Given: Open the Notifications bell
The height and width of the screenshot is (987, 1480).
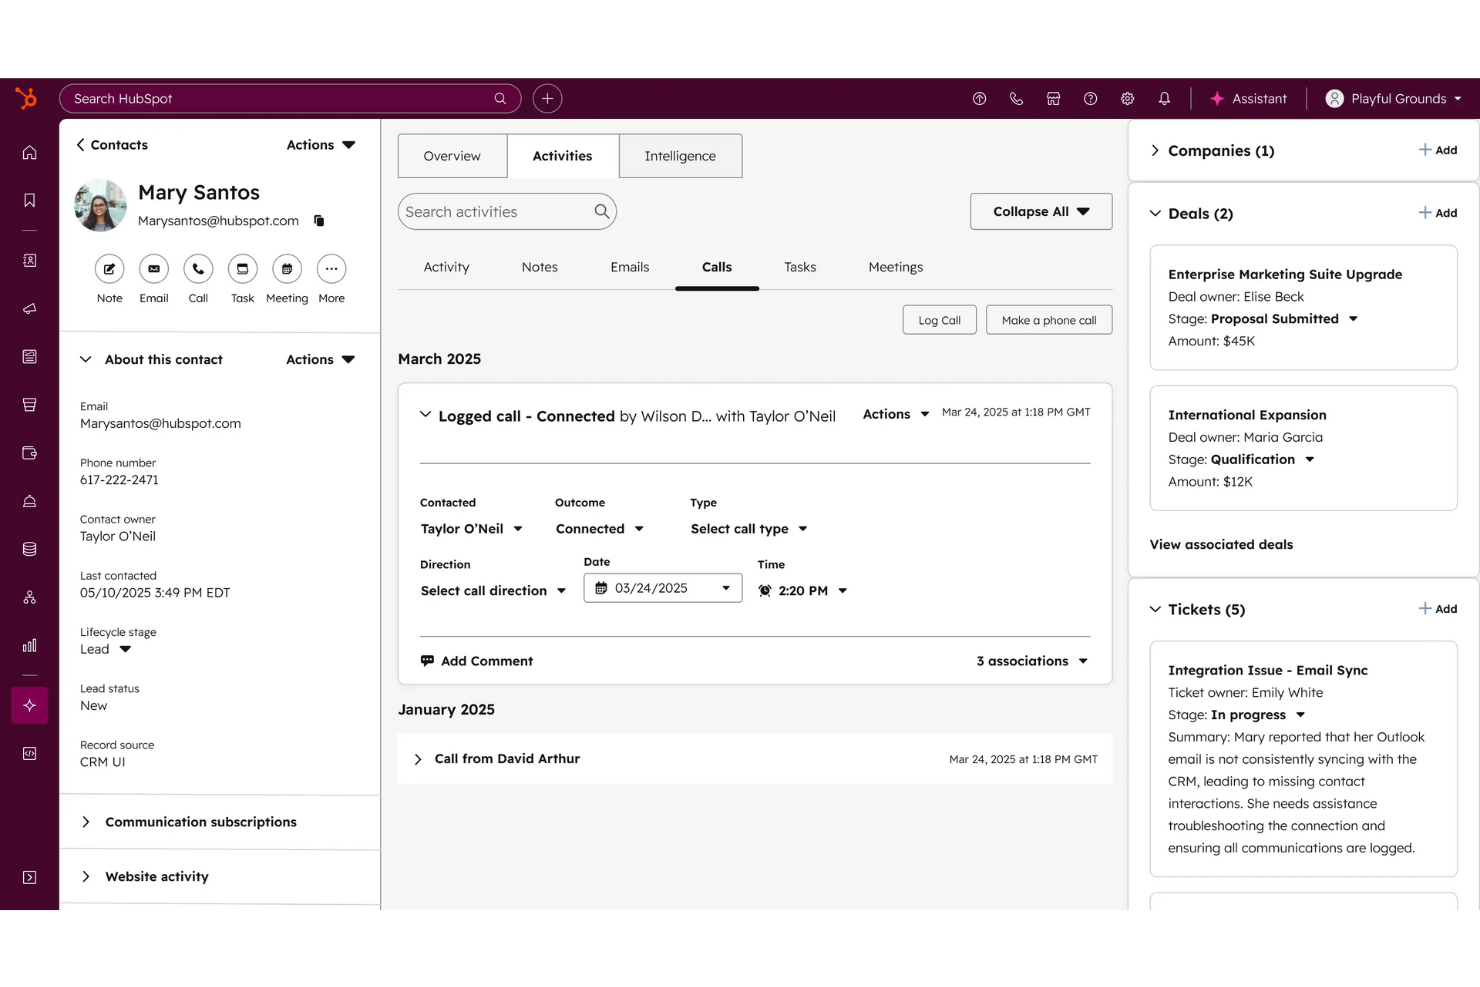Looking at the screenshot, I should tap(1164, 98).
